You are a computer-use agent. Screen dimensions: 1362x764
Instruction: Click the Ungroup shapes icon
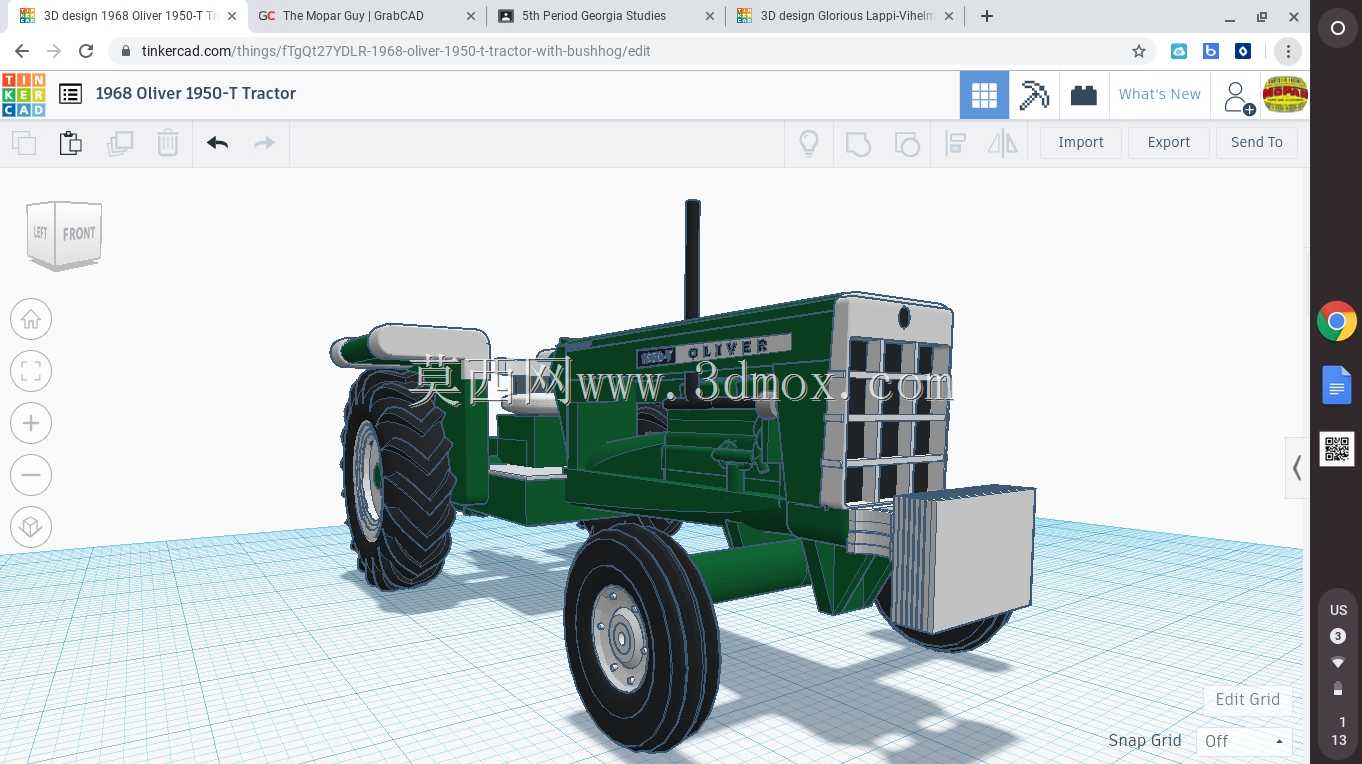click(906, 143)
